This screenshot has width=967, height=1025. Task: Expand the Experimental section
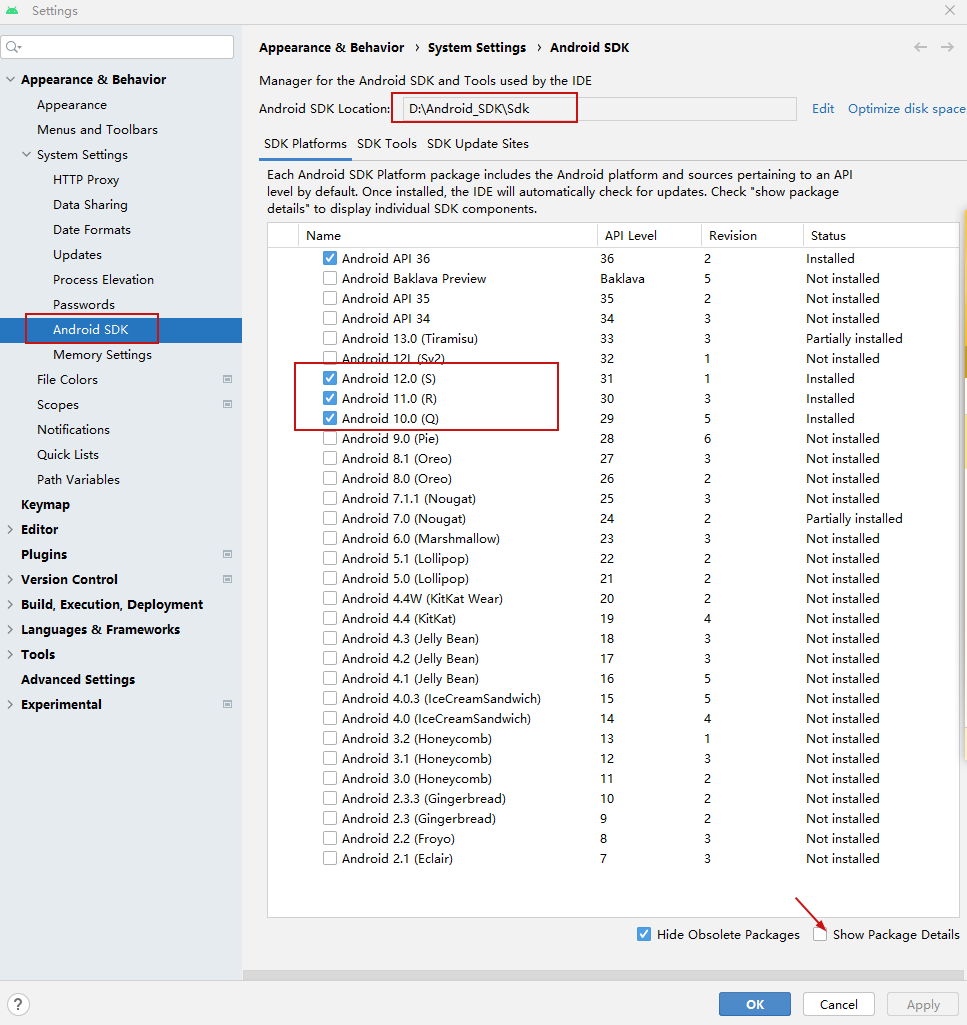click(x=10, y=704)
